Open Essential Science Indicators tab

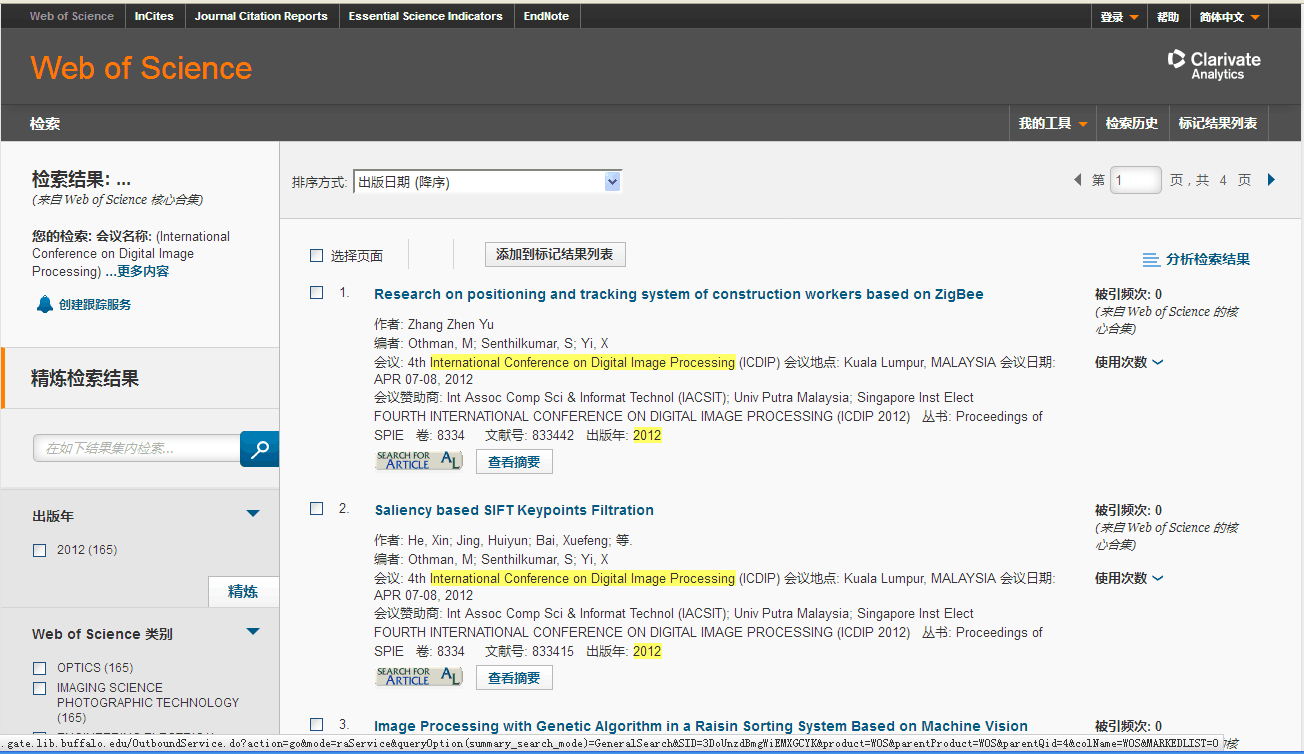pyautogui.click(x=426, y=16)
